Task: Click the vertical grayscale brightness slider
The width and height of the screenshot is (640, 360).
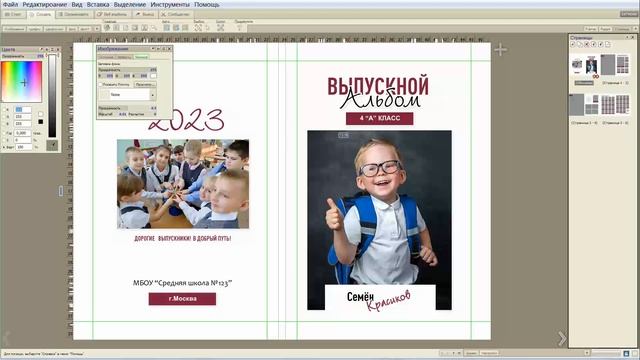Action: tap(52, 96)
